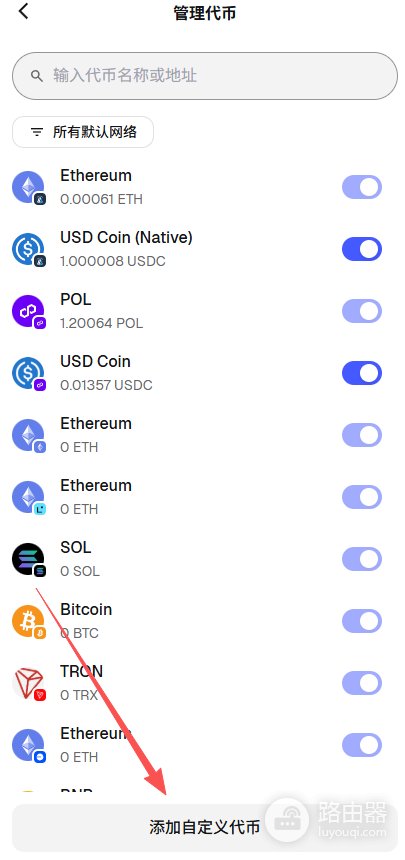Click the orange Bitcoin token icon
Image resolution: width=405 pixels, height=860 pixels.
[x=29, y=621]
